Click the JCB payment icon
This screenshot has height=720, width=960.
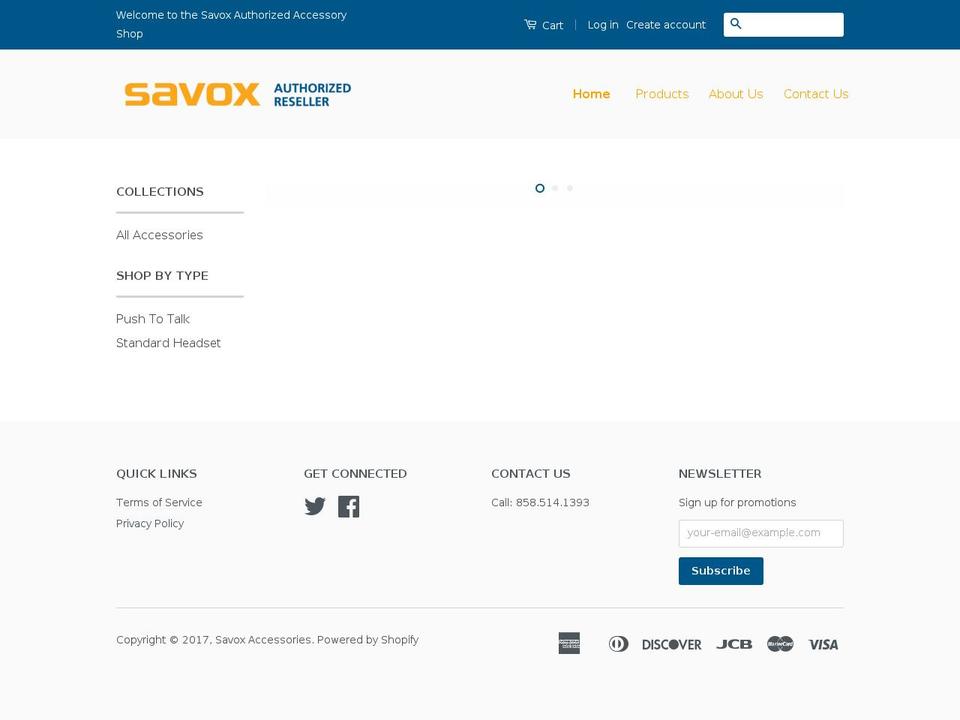point(734,643)
